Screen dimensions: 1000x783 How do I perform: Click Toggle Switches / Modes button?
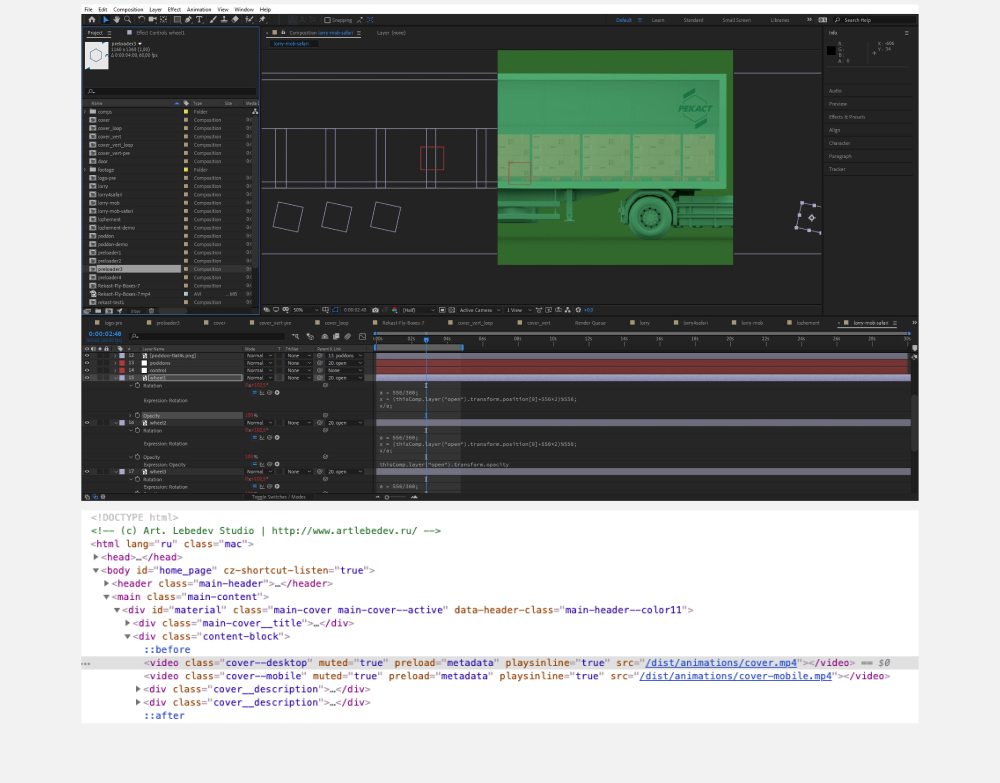[279, 496]
